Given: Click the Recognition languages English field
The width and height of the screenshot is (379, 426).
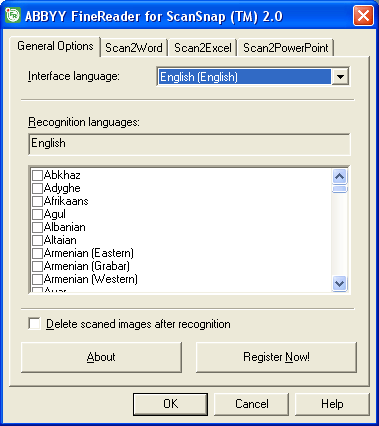Looking at the screenshot, I should point(189,144).
